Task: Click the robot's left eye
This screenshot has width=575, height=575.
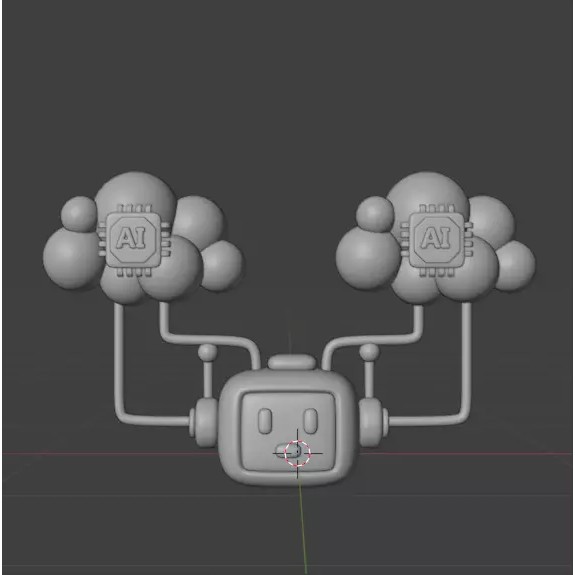Action: pos(265,421)
